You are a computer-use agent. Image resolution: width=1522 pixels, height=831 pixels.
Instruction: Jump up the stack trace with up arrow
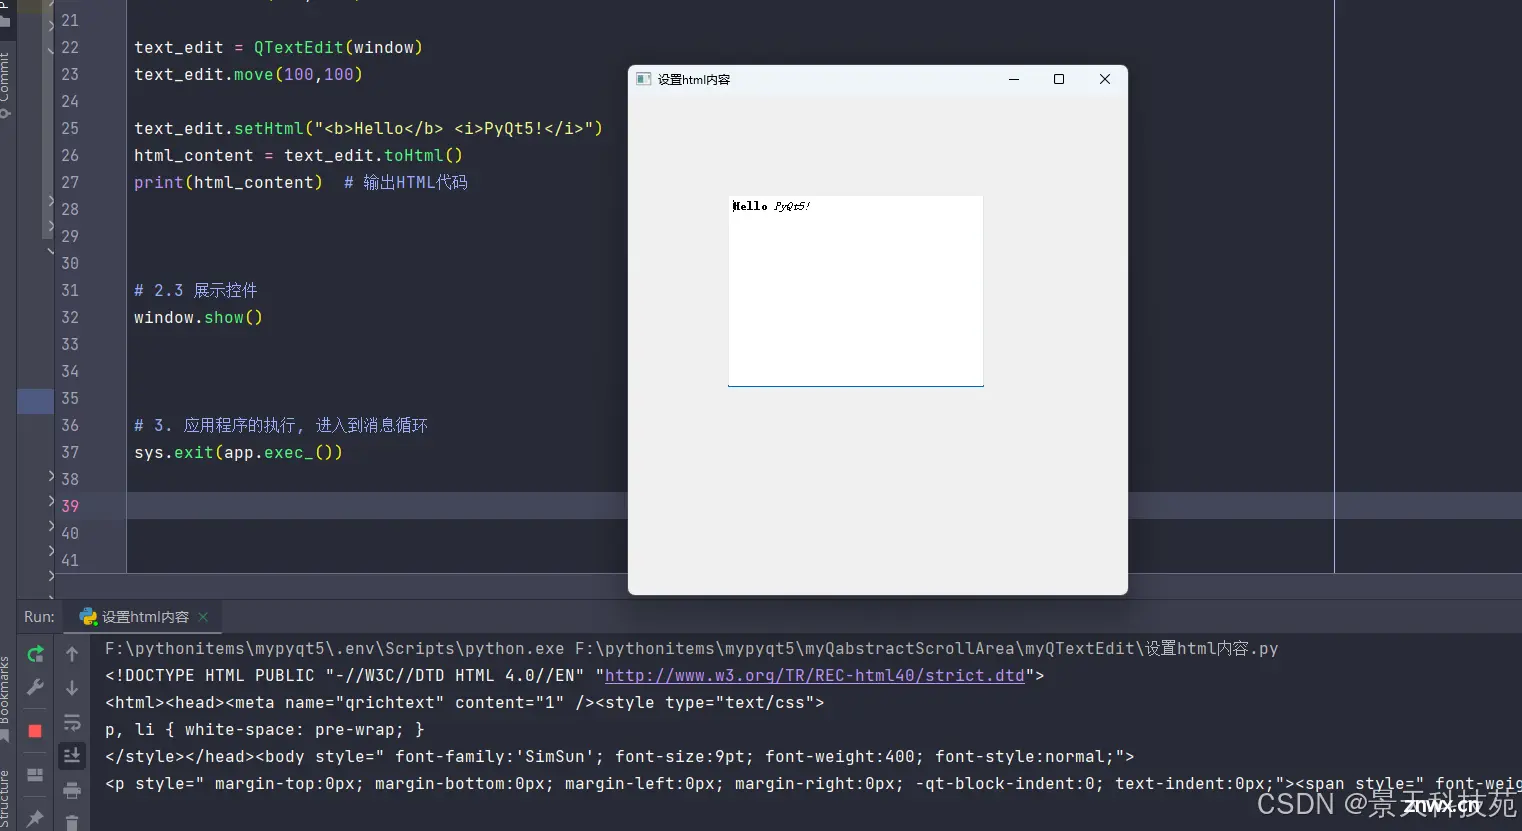[72, 654]
